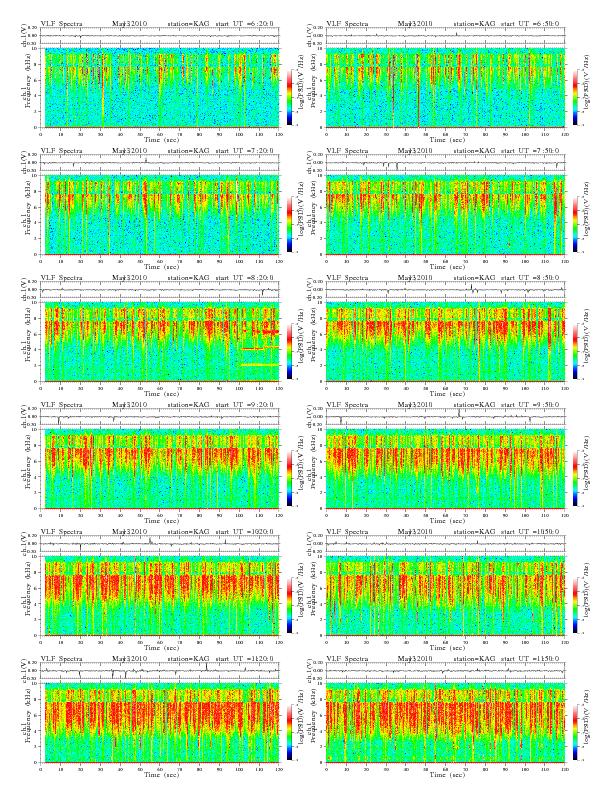Click the ch.1 waveform above the 11:50:0 spectrogram

point(445,671)
